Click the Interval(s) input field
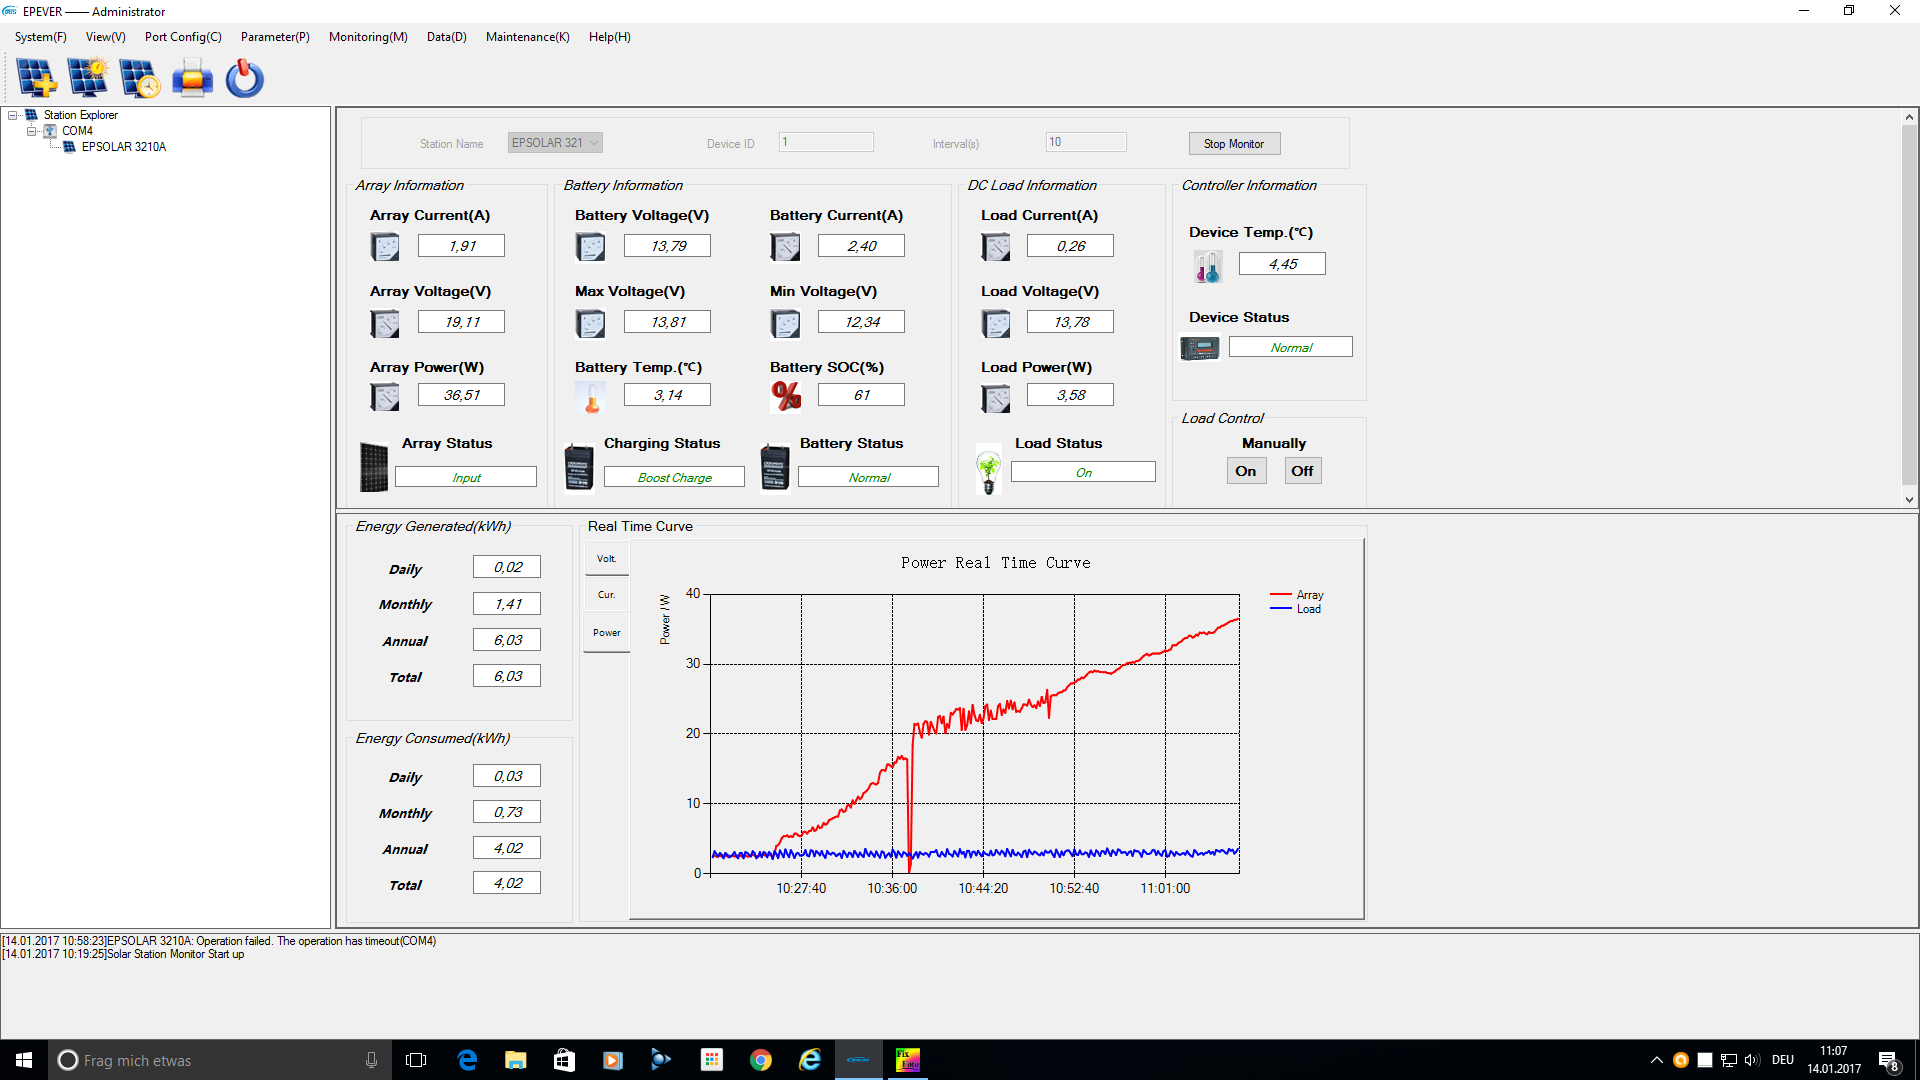 pos(1086,142)
